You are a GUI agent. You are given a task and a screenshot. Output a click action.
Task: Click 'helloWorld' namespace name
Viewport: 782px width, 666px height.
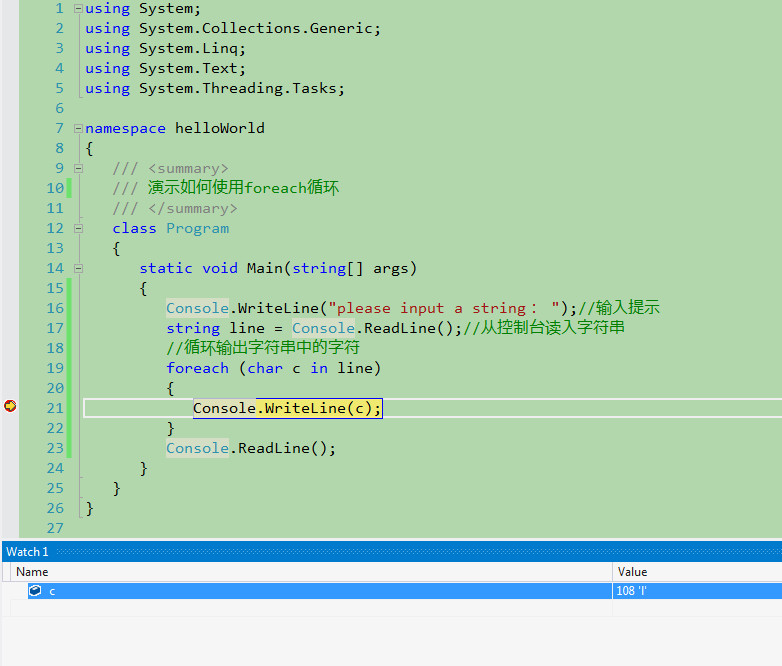coord(219,128)
